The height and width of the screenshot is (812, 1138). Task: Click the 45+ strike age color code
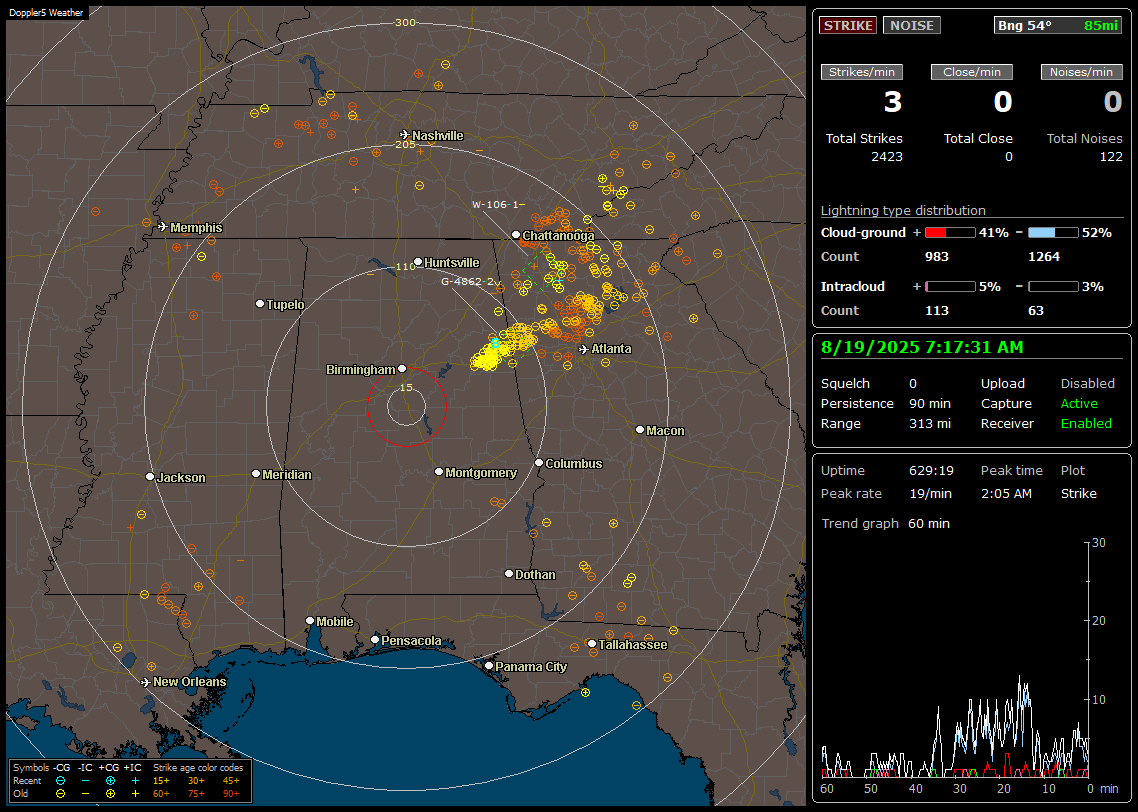[x=232, y=781]
